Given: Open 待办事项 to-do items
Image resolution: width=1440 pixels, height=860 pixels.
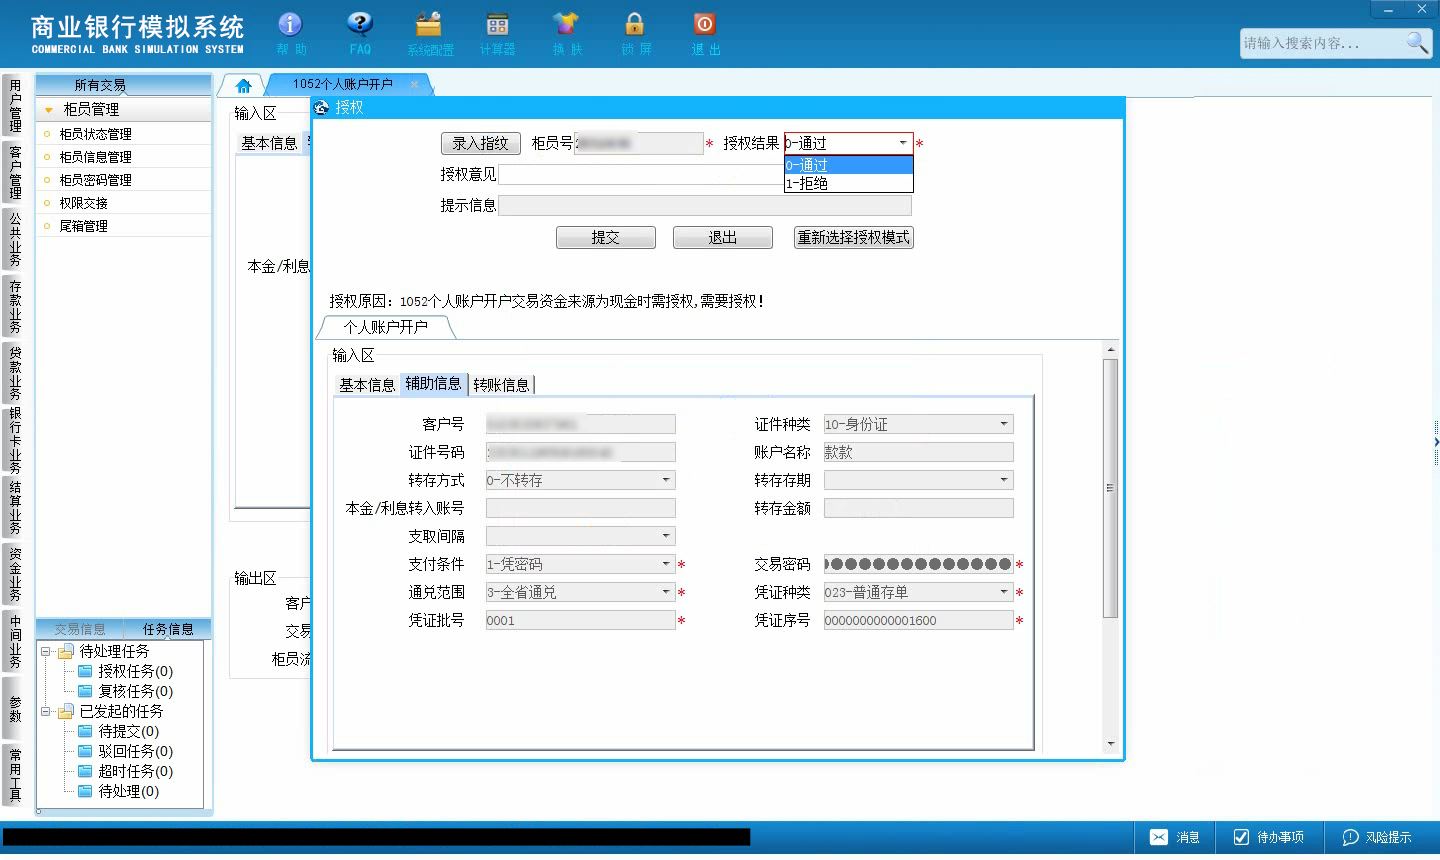Looking at the screenshot, I should 1268,837.
